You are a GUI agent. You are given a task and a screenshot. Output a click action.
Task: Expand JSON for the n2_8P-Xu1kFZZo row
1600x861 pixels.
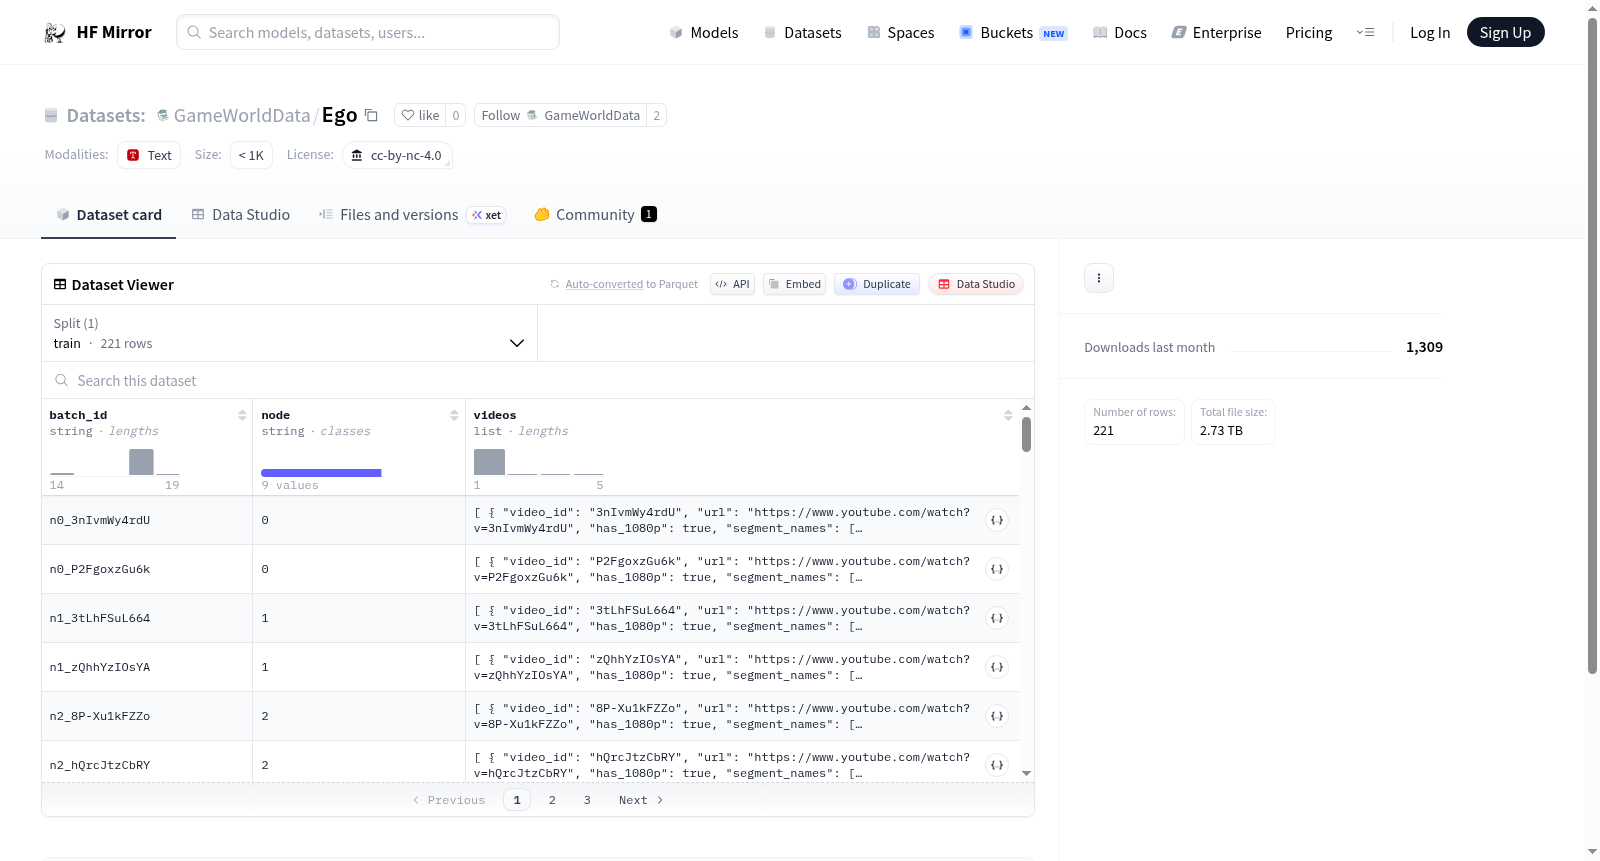(x=997, y=716)
